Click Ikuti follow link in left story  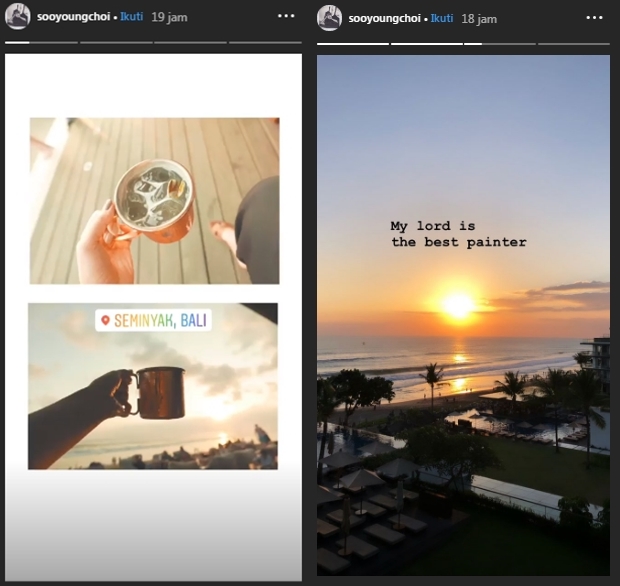(x=132, y=17)
